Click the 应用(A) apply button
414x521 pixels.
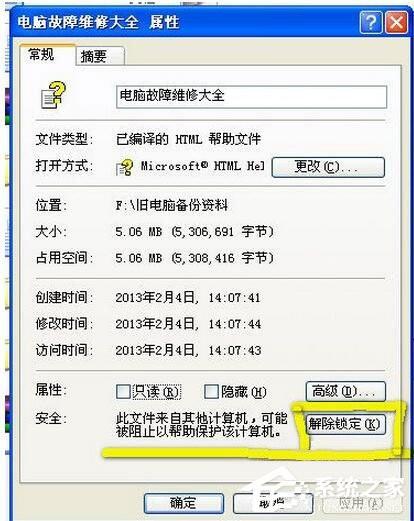pyautogui.click(x=361, y=503)
